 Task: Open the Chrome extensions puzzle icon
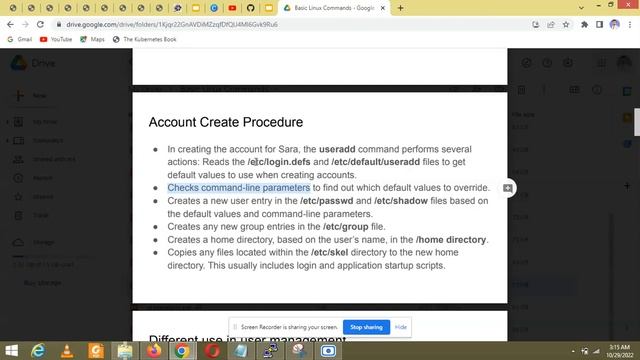tap(584, 24)
